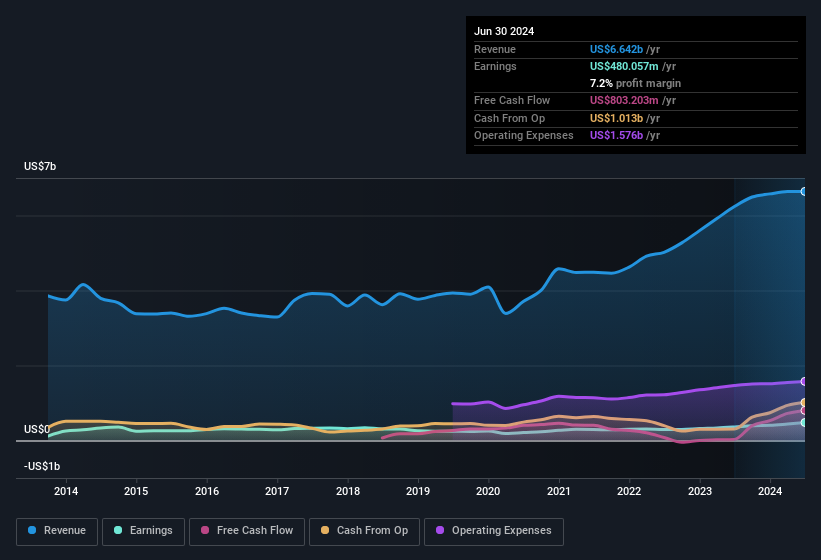Click the 2017 x-axis label
821x560 pixels.
[x=277, y=491]
